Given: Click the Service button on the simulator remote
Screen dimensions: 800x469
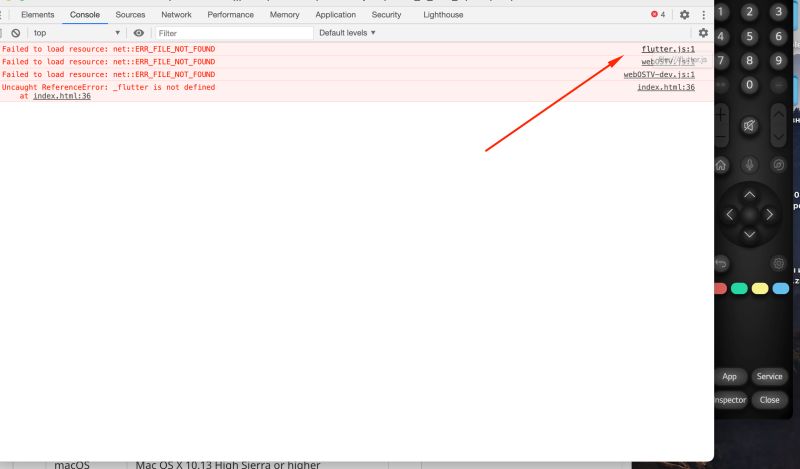Looking at the screenshot, I should (x=769, y=377).
